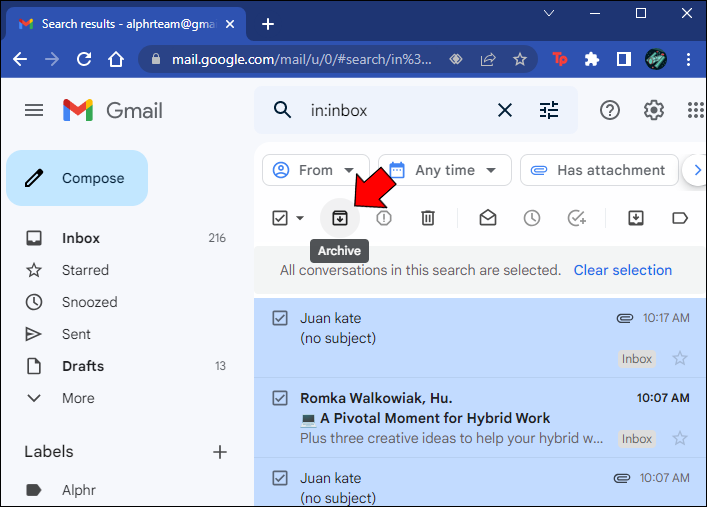The width and height of the screenshot is (707, 507).
Task: Click the Compose button
Action: tap(77, 178)
